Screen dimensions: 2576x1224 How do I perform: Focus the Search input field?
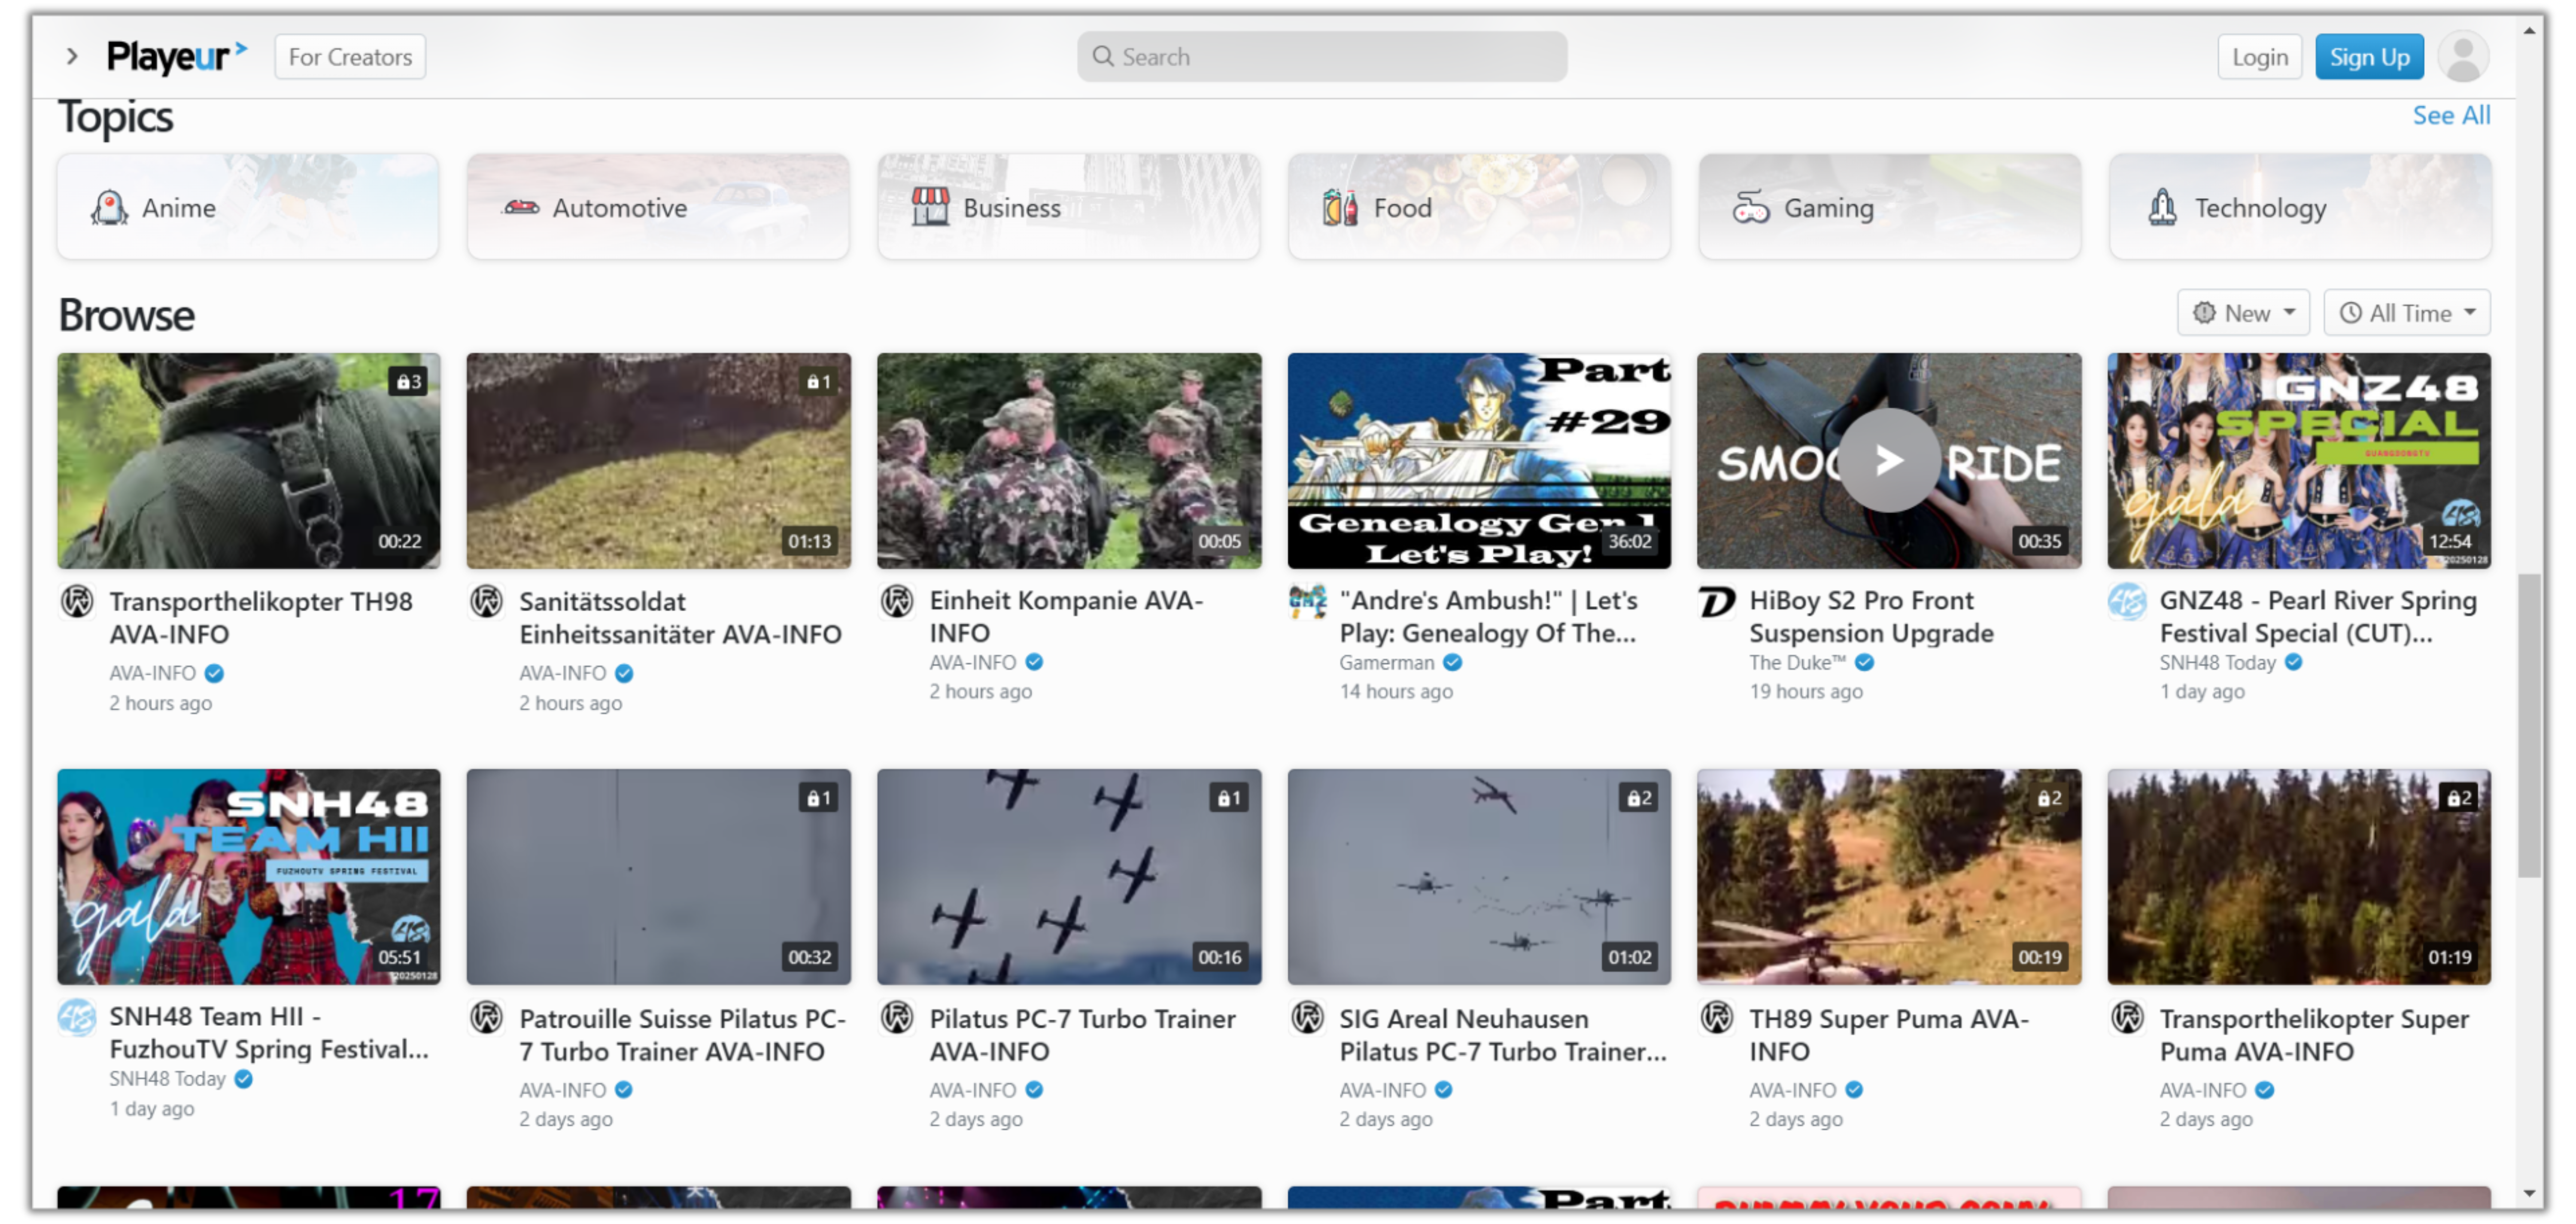click(x=1322, y=57)
